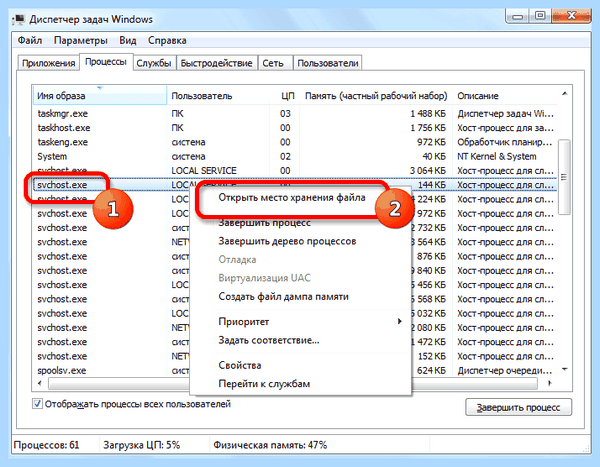This screenshot has width=600, height=467.
Task: Switch to the Службы tab
Action: click(154, 63)
